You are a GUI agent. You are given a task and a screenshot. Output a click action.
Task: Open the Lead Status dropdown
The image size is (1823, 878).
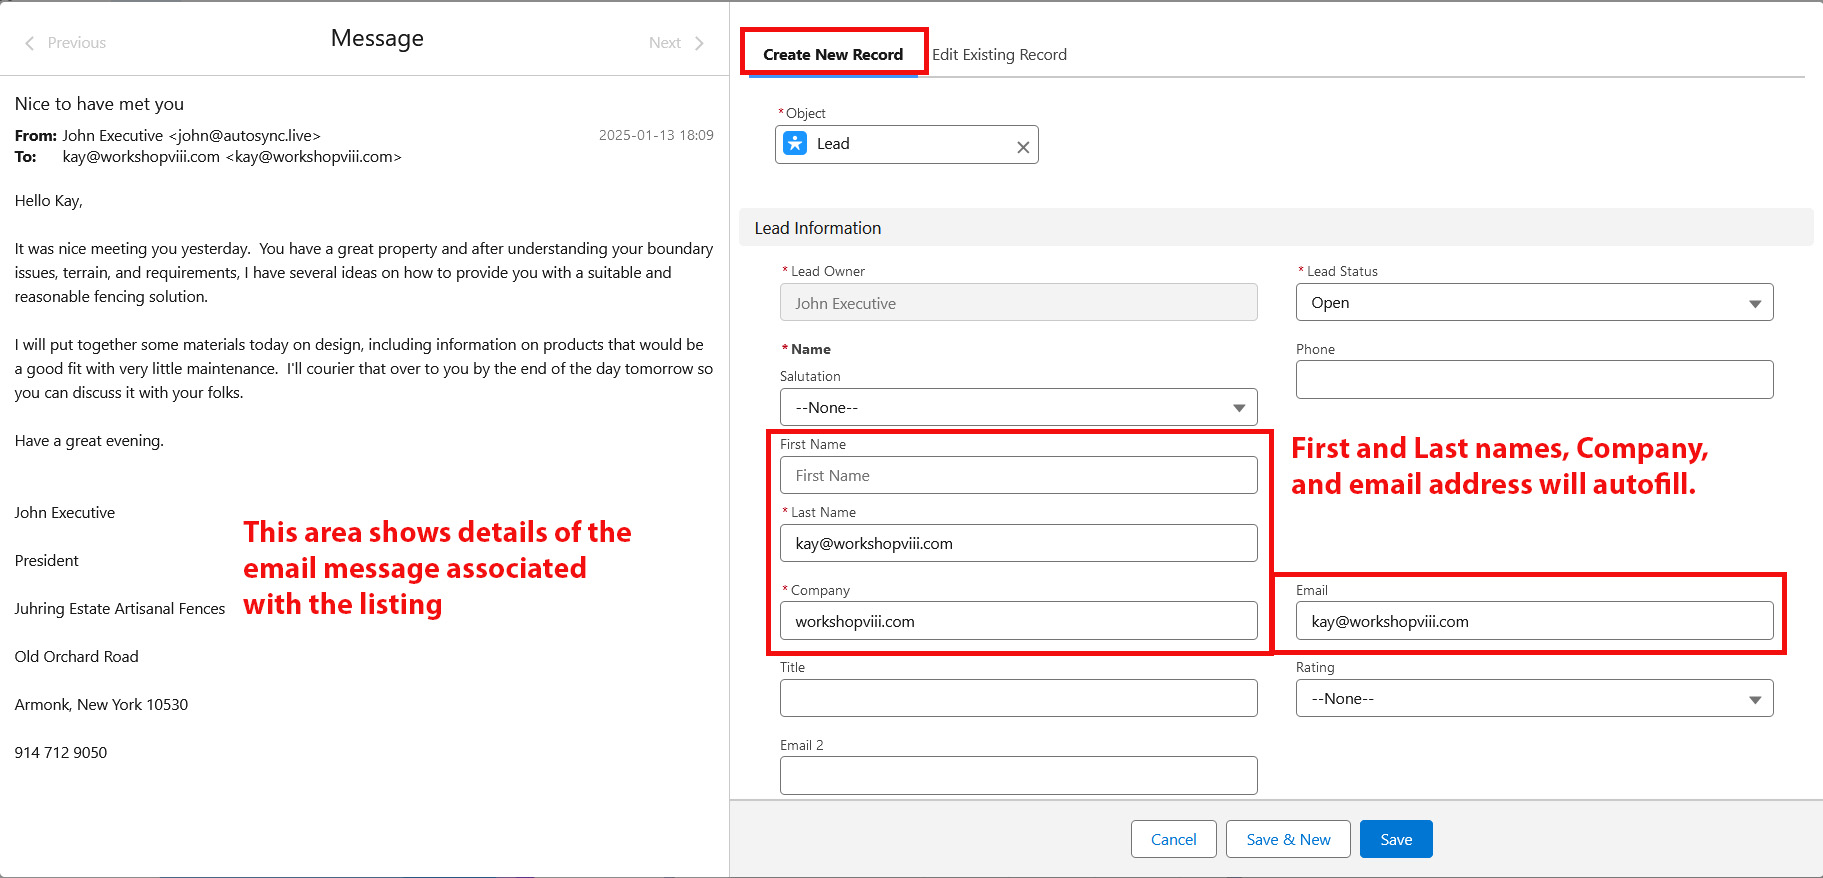pyautogui.click(x=1533, y=303)
